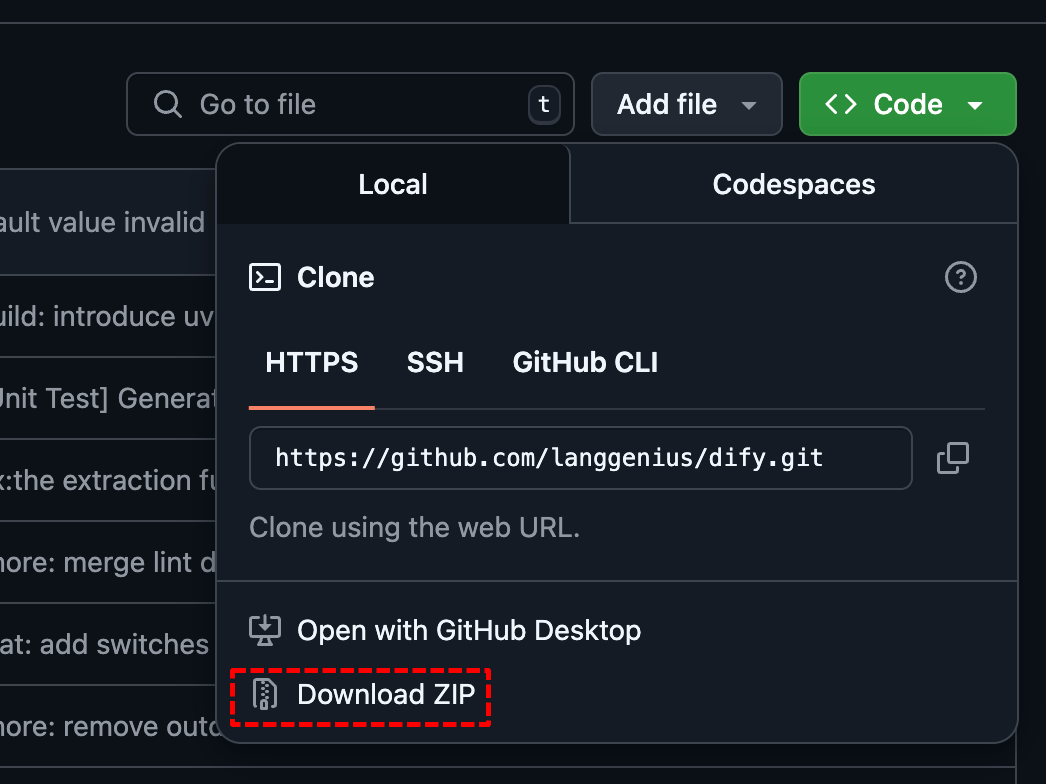Open commit message 'ault value invalid'

[x=102, y=222]
